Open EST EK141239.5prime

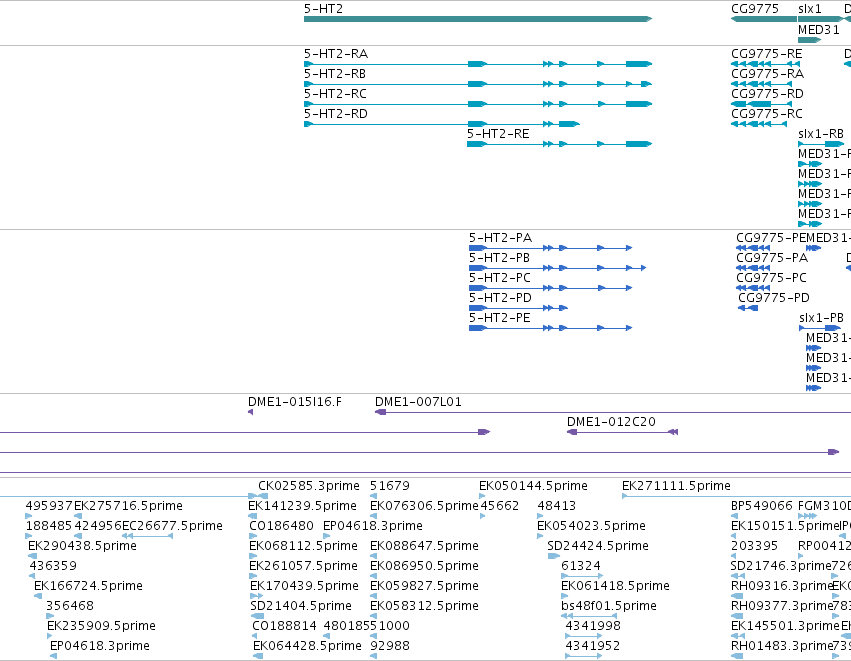[x=302, y=506]
